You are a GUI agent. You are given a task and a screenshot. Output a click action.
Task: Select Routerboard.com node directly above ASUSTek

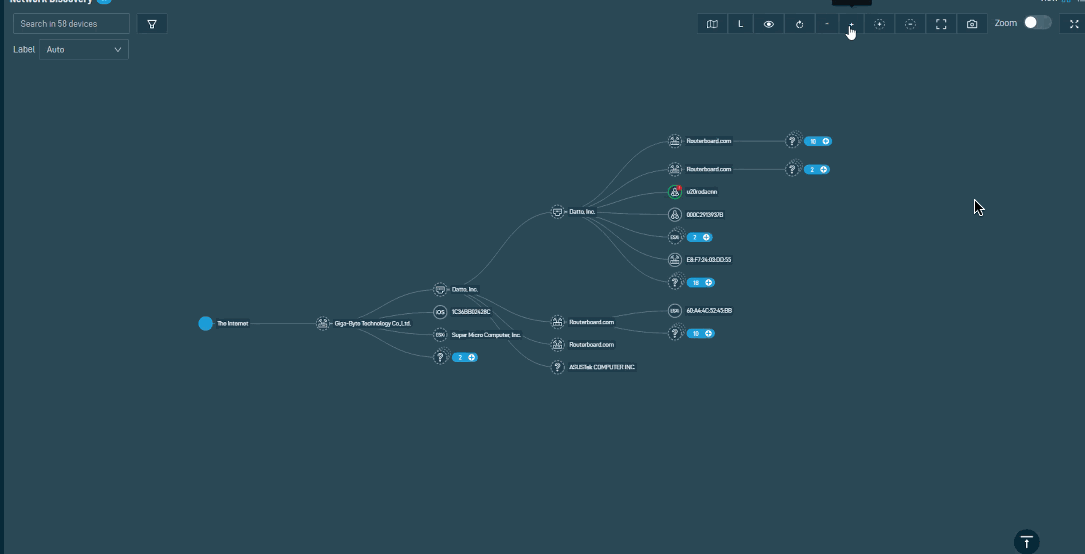pos(558,344)
